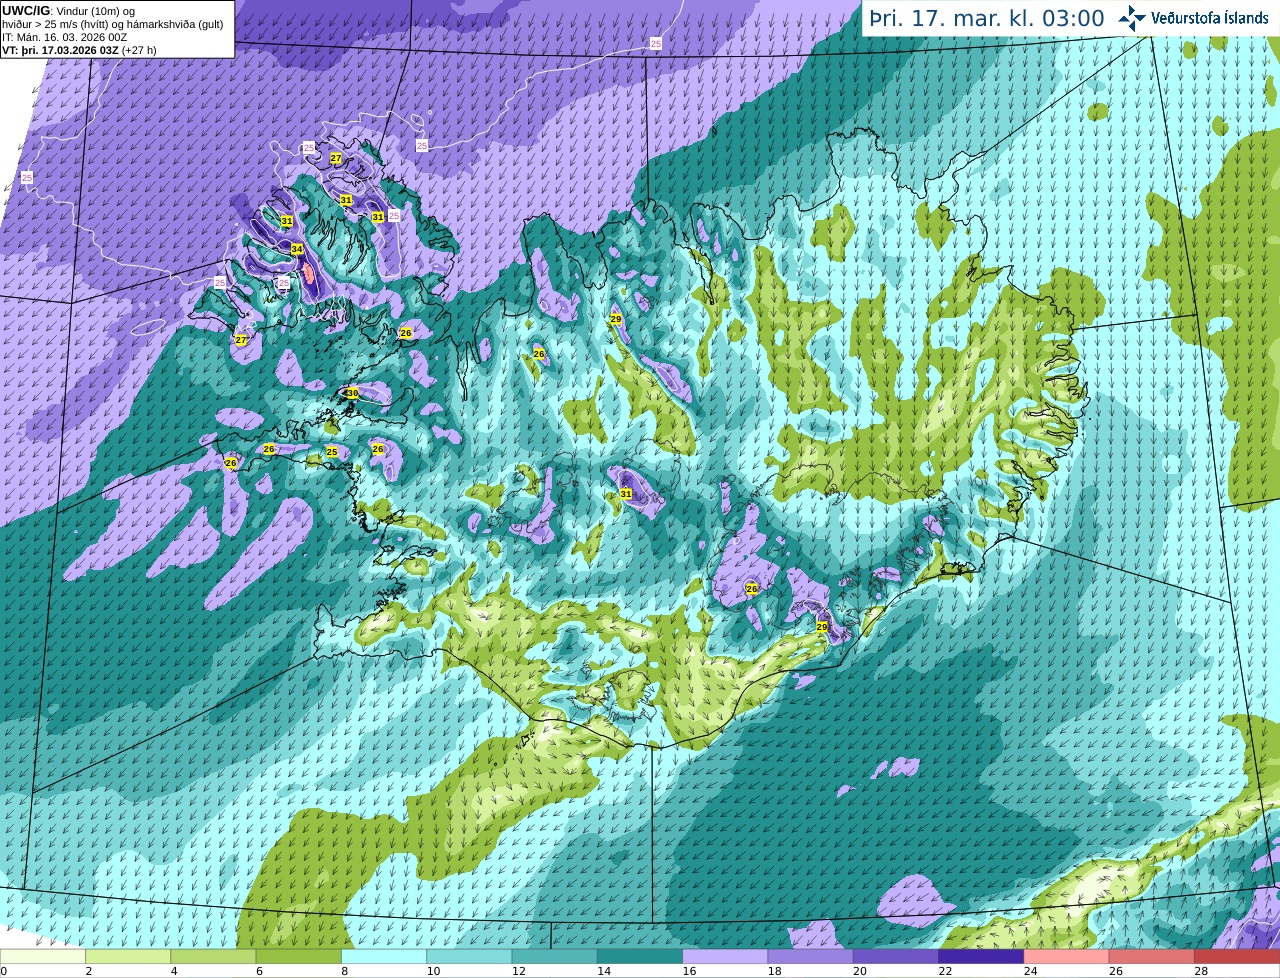The width and height of the screenshot is (1280, 978).
Task: Click the legend scale number 10
Action: (432, 971)
